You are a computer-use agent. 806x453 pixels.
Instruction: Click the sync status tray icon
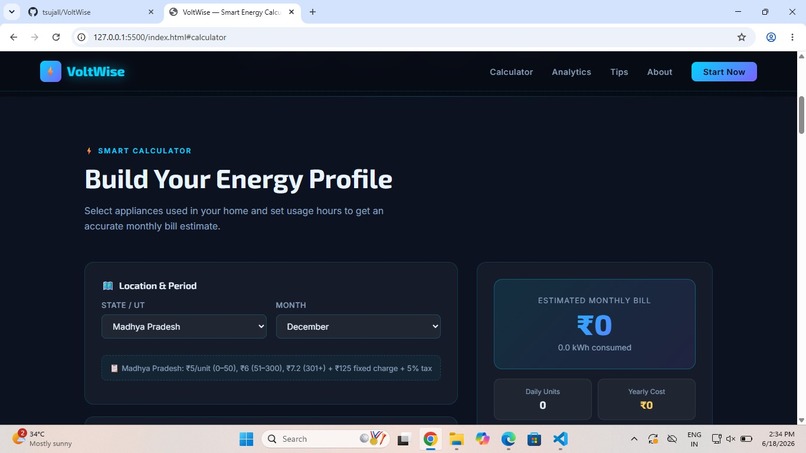coord(653,439)
